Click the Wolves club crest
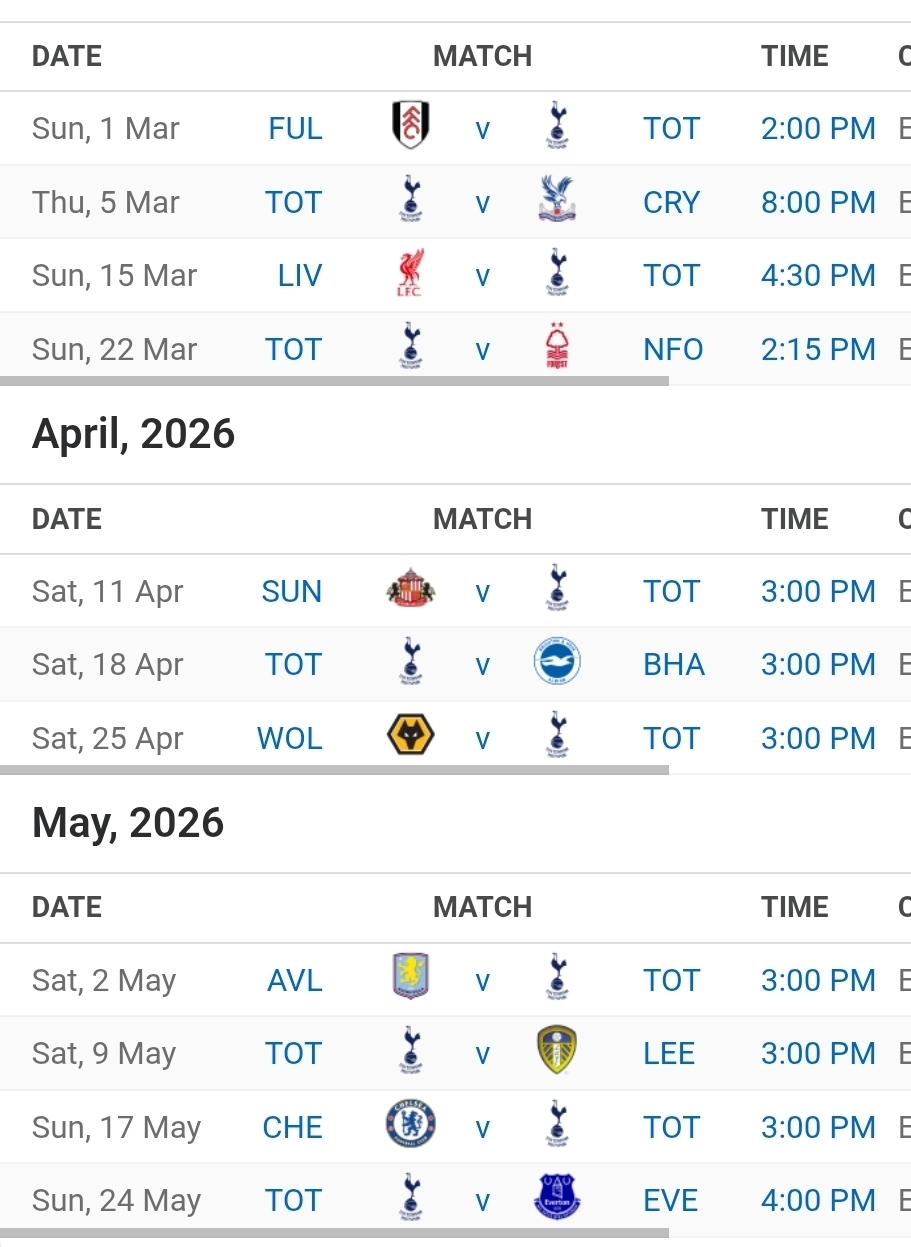This screenshot has width=911, height=1247. (x=410, y=738)
